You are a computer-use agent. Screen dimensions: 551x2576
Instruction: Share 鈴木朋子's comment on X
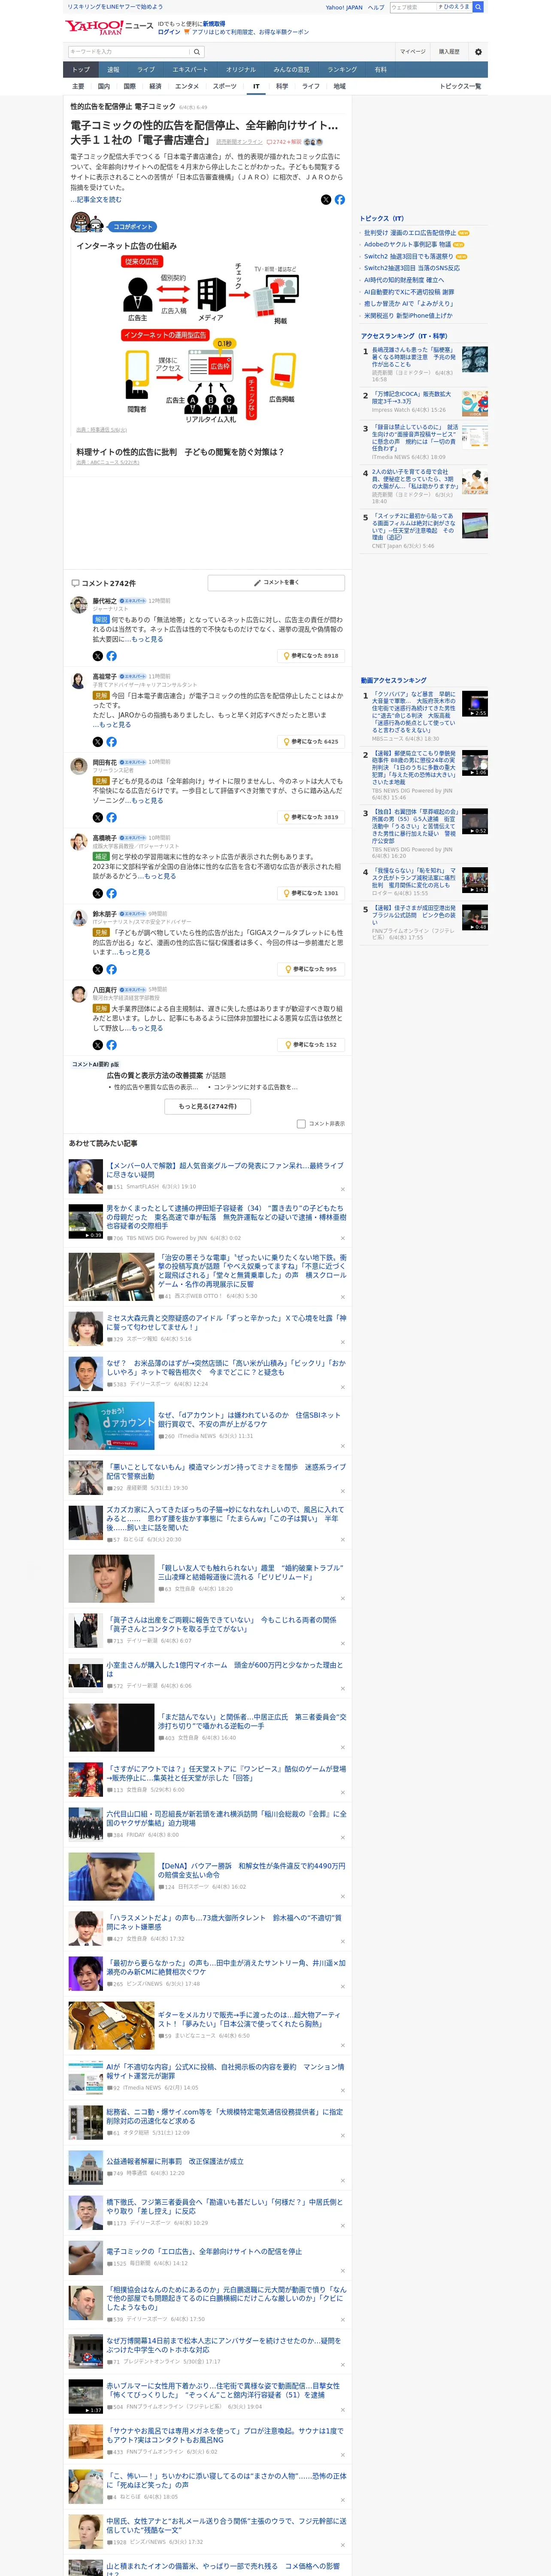(x=98, y=969)
